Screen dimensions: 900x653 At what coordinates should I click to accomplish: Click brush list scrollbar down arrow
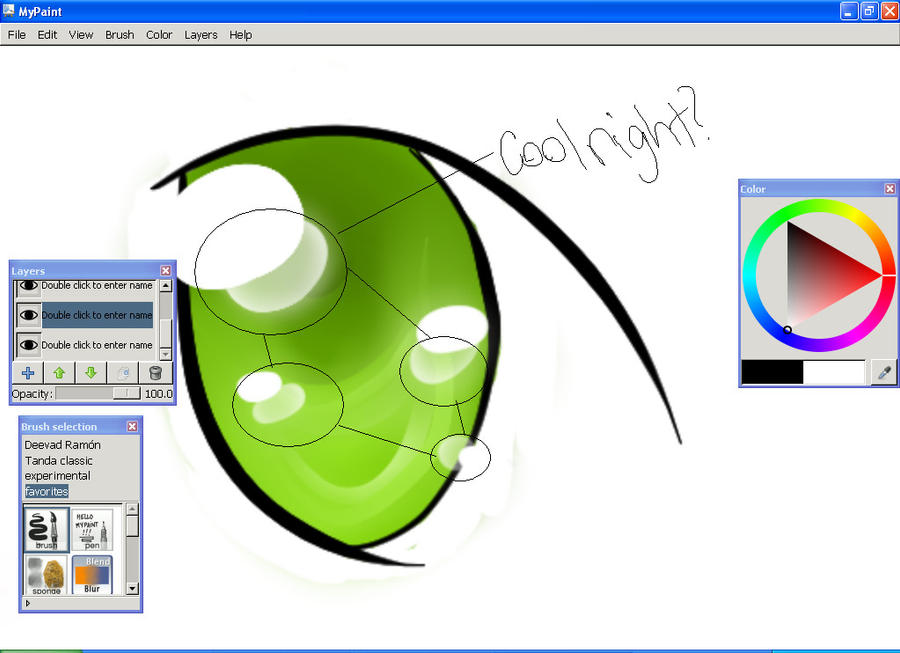(x=132, y=588)
